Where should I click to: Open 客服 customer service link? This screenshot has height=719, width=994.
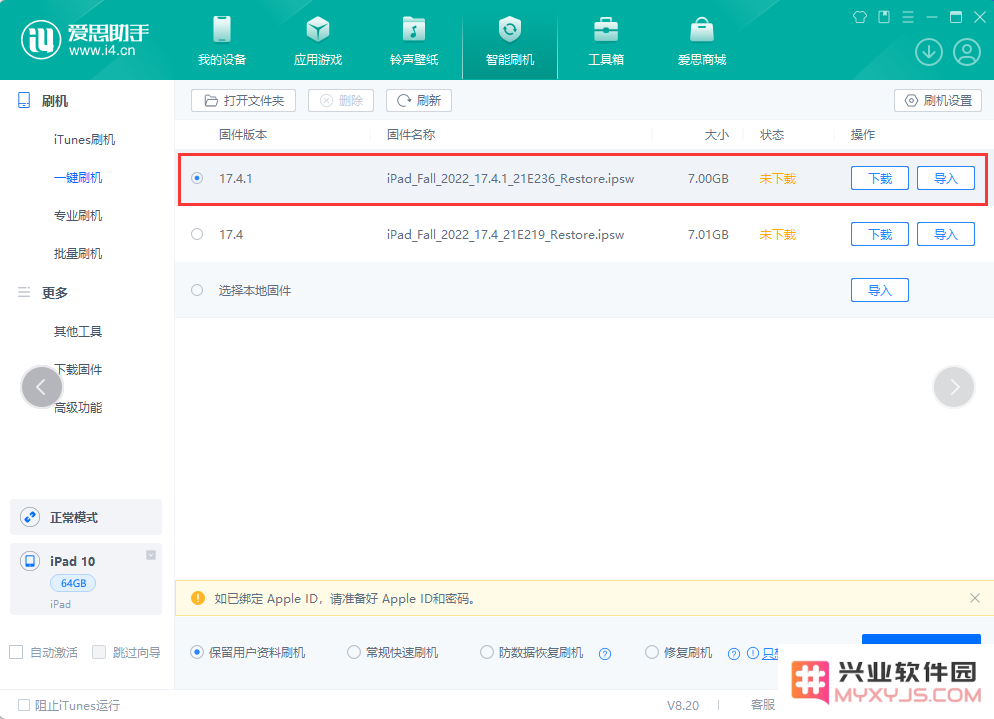(763, 705)
